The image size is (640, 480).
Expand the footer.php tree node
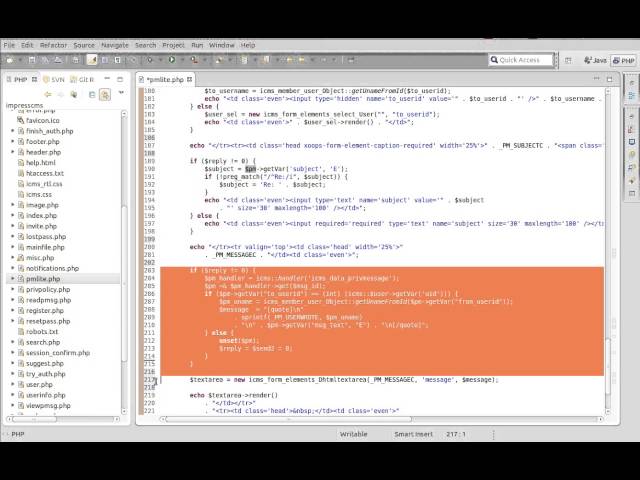[x=12, y=142]
